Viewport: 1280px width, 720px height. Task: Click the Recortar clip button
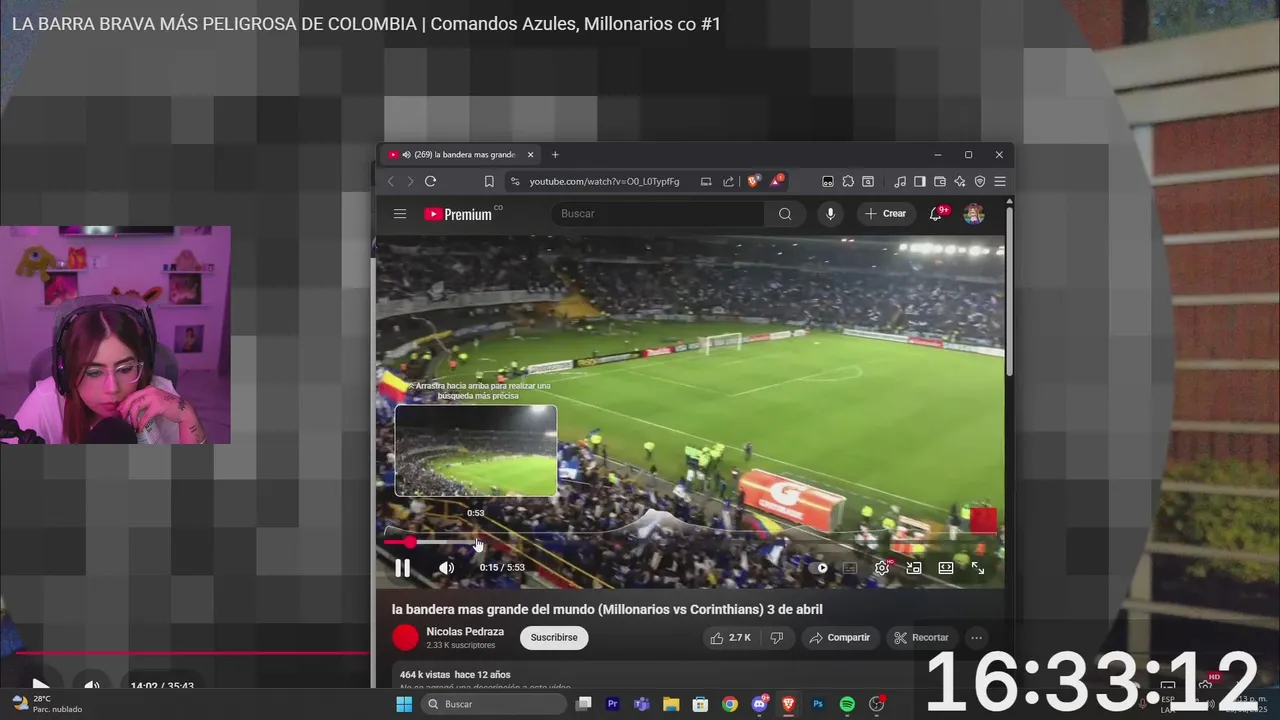(x=921, y=637)
